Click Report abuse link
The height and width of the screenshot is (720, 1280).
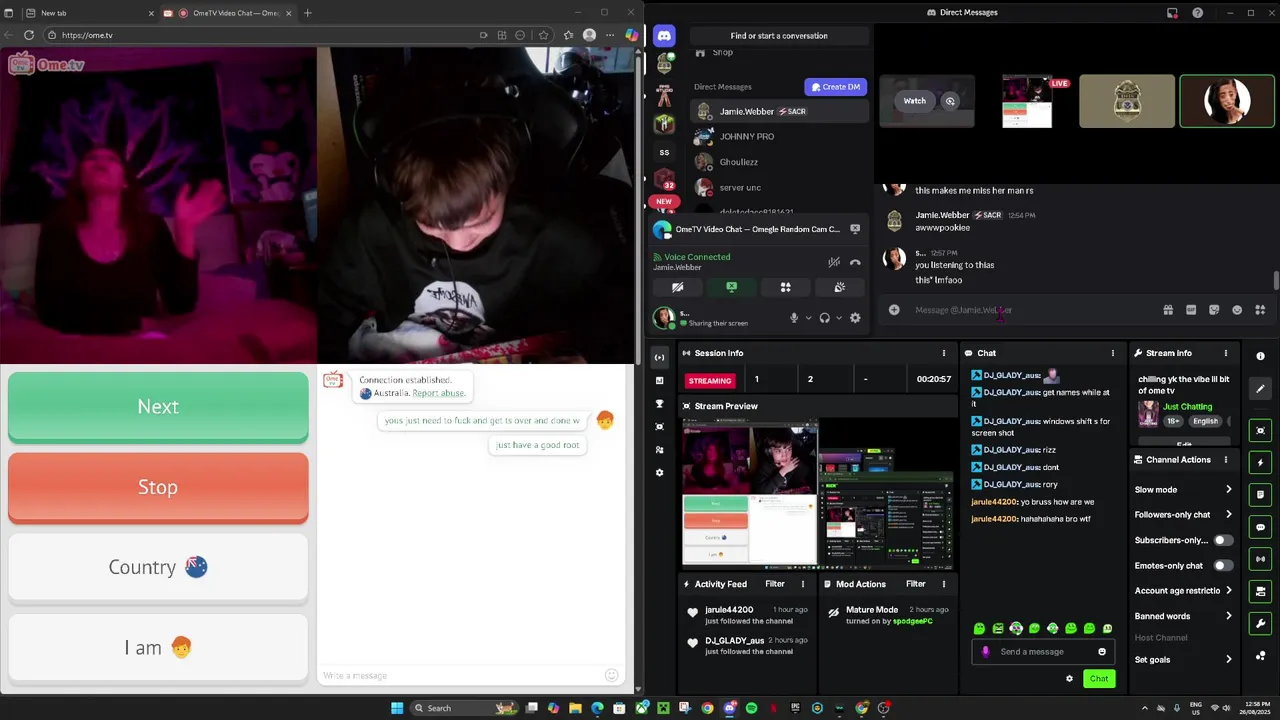(x=438, y=394)
